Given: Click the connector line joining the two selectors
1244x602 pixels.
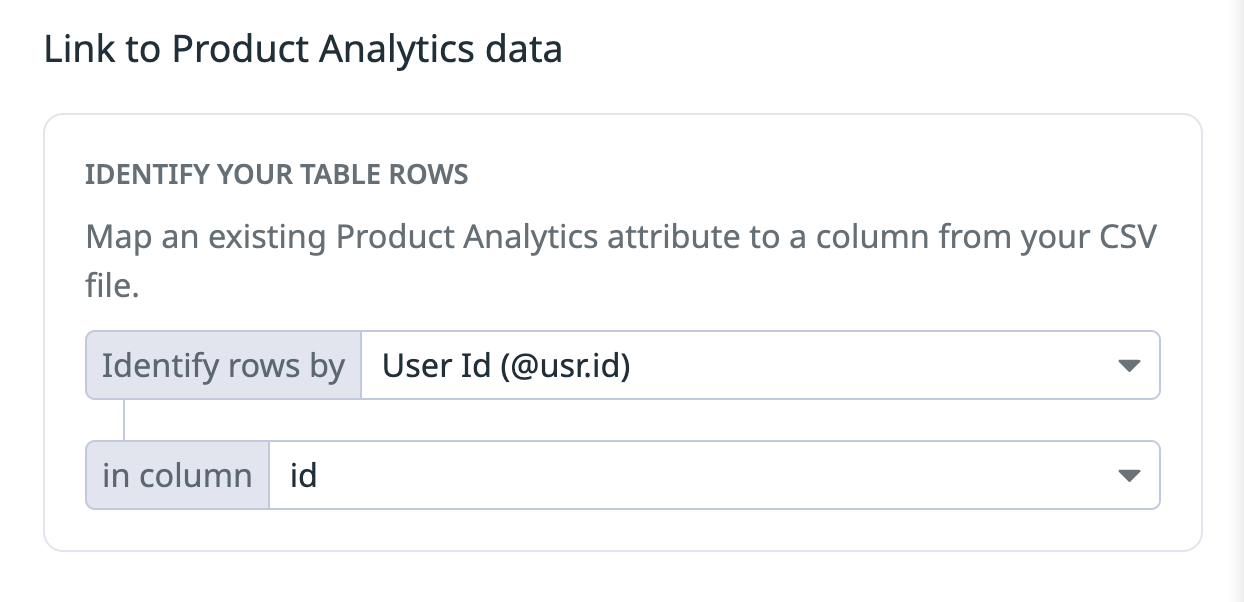Looking at the screenshot, I should pyautogui.click(x=124, y=420).
